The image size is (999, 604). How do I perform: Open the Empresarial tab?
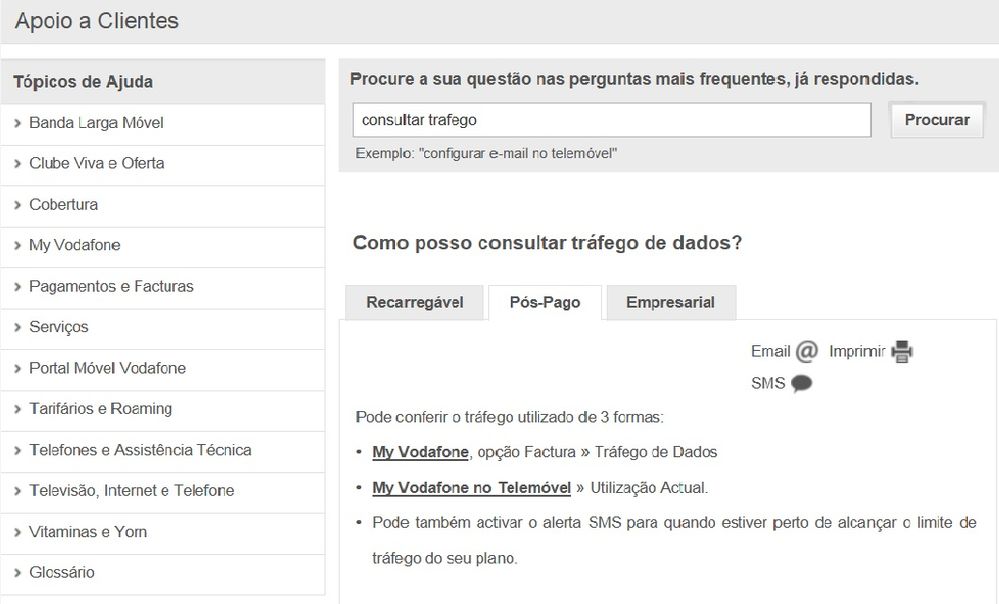click(x=670, y=302)
